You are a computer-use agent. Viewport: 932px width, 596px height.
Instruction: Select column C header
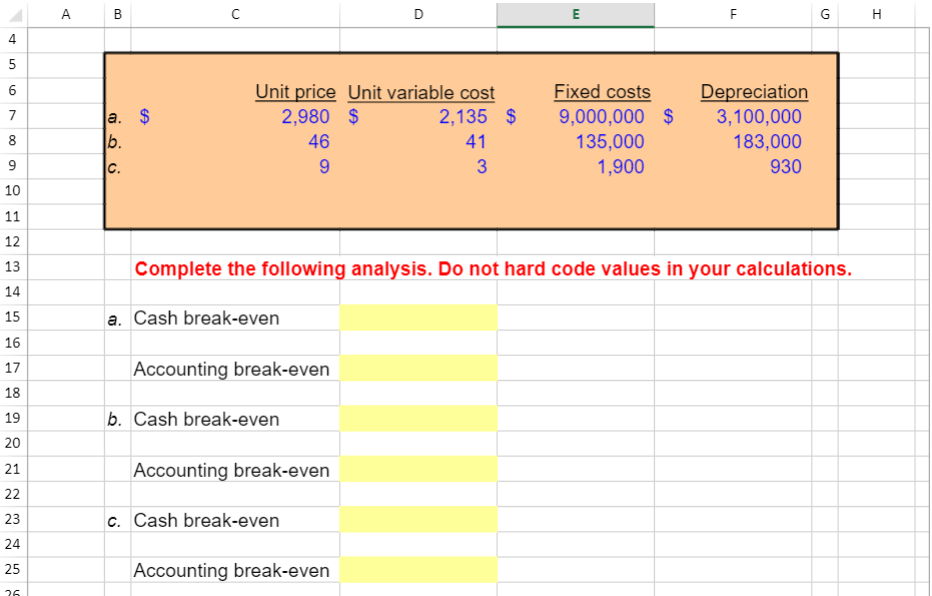[235, 15]
